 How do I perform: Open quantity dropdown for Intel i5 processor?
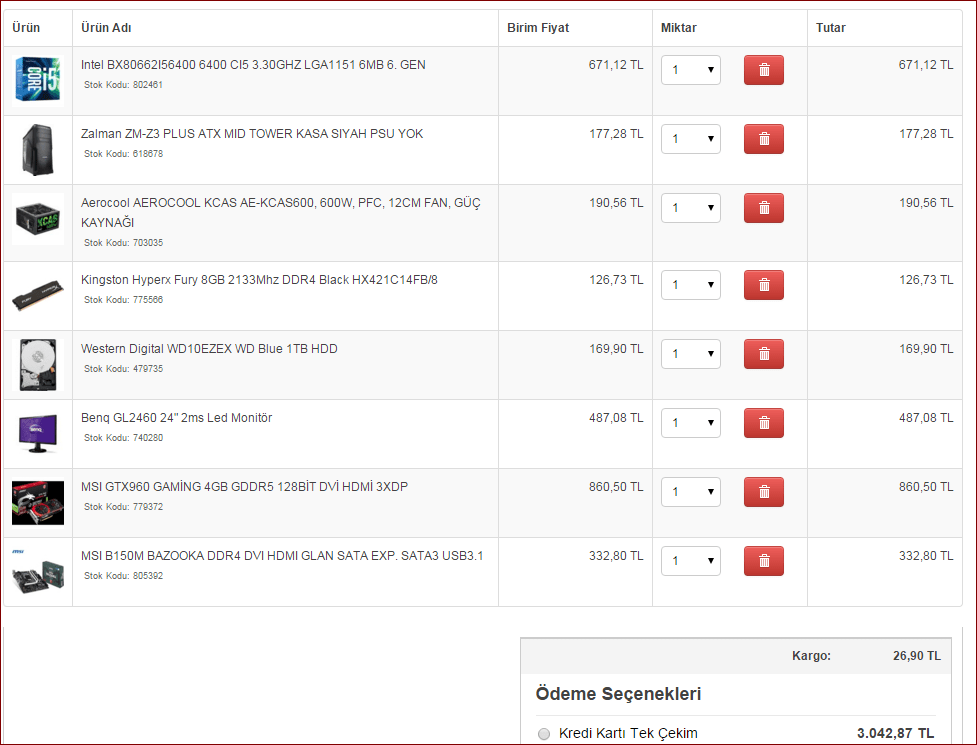click(x=691, y=70)
